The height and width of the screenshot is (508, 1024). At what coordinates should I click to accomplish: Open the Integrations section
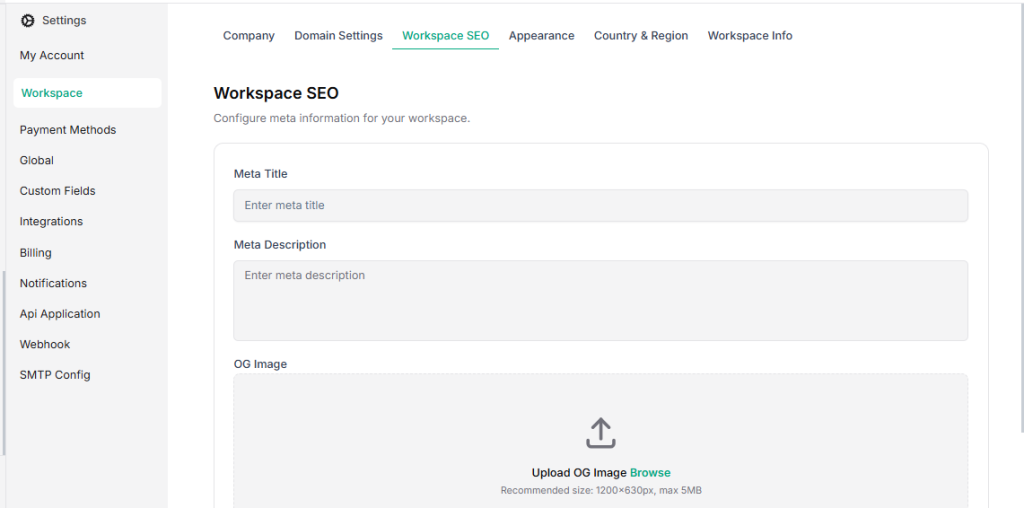coord(51,222)
